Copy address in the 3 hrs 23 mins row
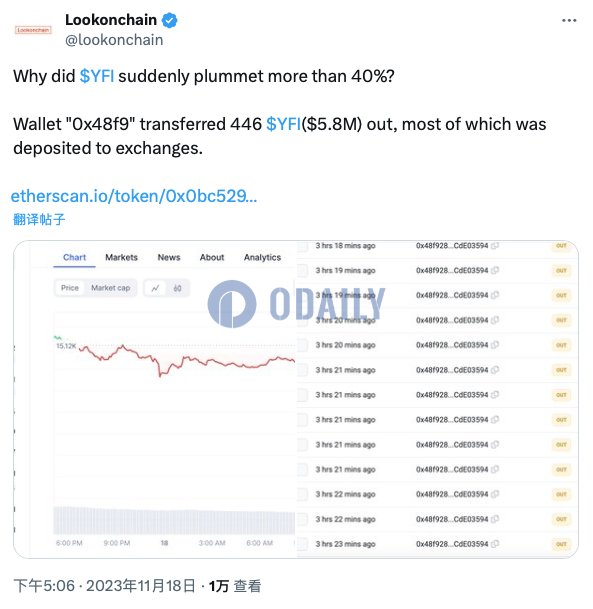593x609 pixels. tap(495, 544)
